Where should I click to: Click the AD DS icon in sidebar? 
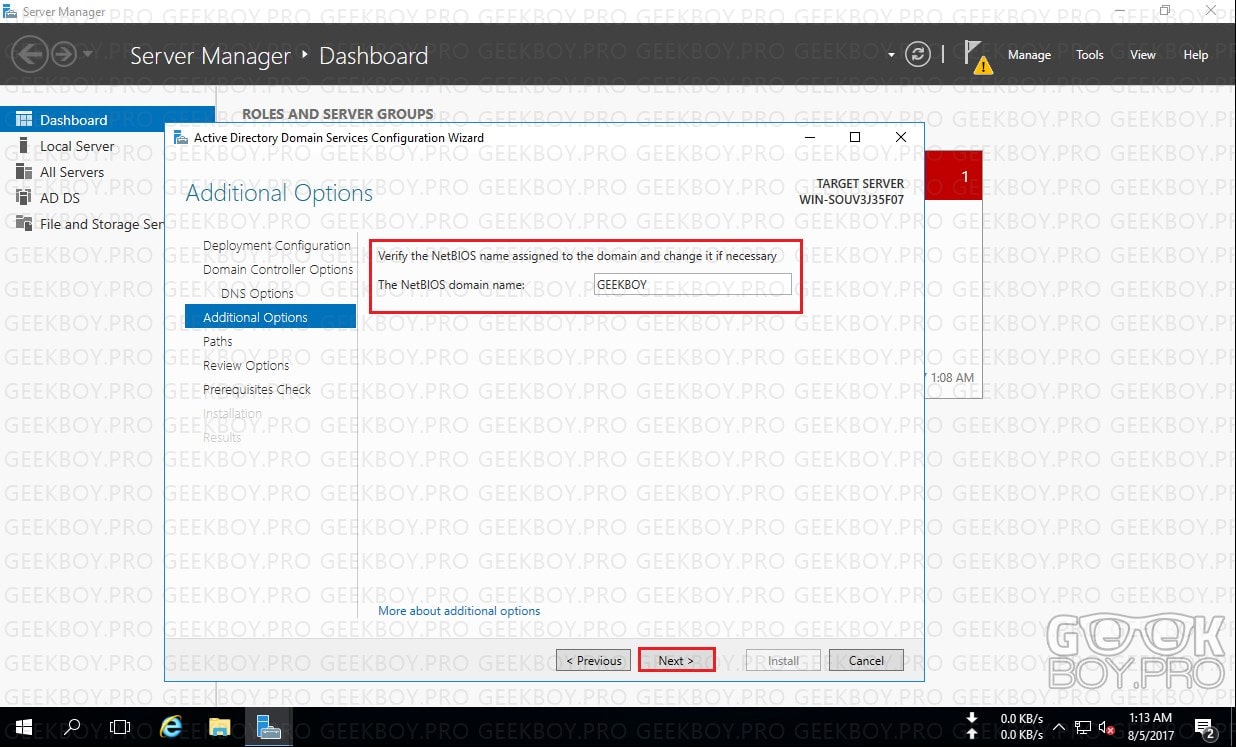[24, 198]
